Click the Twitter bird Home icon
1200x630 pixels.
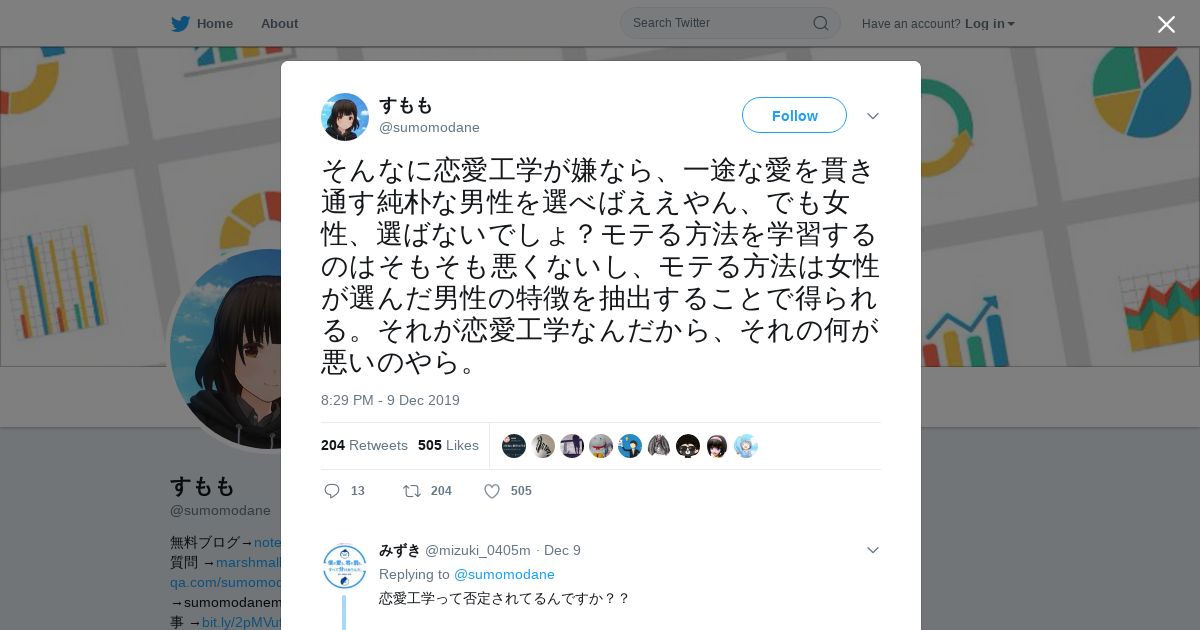[x=180, y=23]
